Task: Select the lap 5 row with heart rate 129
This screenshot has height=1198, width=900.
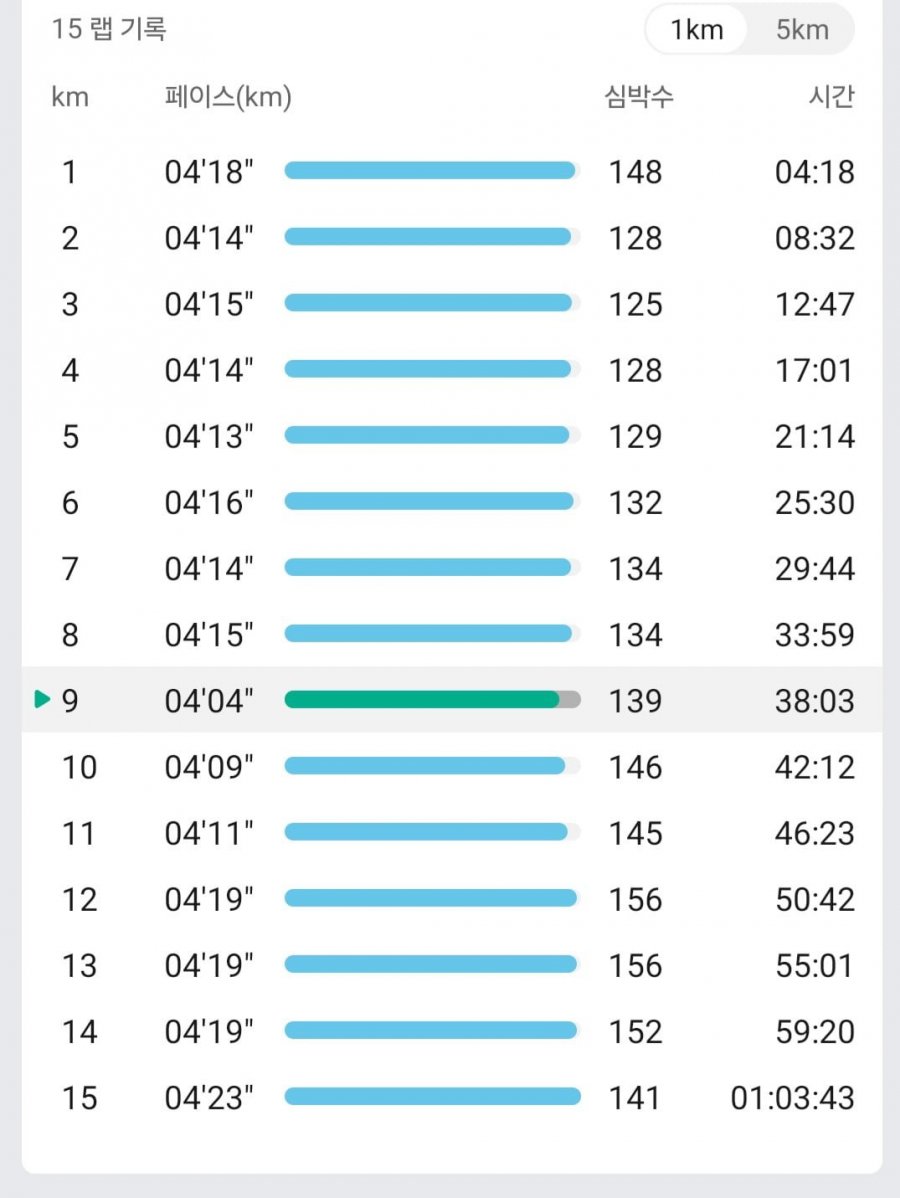Action: click(x=452, y=436)
